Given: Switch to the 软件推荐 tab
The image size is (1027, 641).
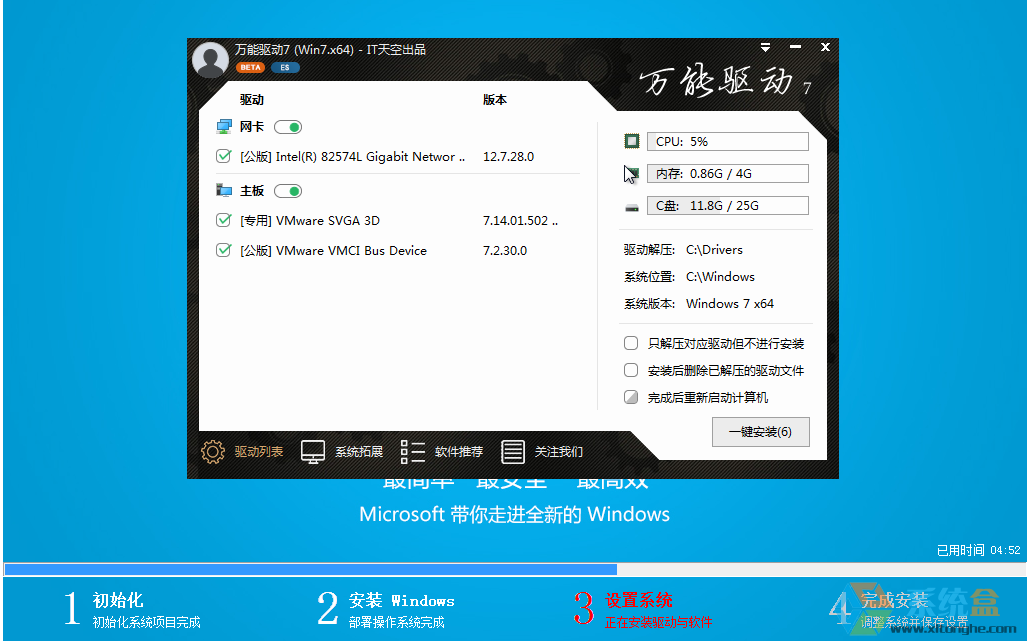Looking at the screenshot, I should point(459,452).
